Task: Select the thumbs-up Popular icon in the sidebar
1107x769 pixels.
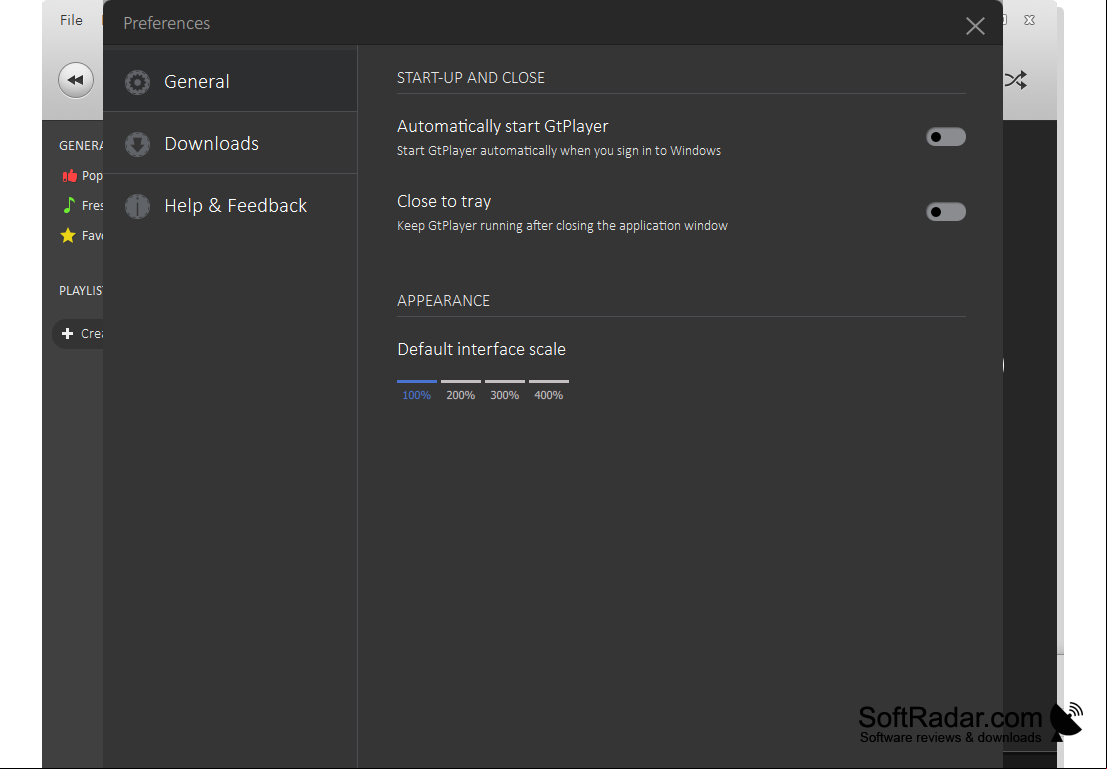Action: click(x=69, y=176)
